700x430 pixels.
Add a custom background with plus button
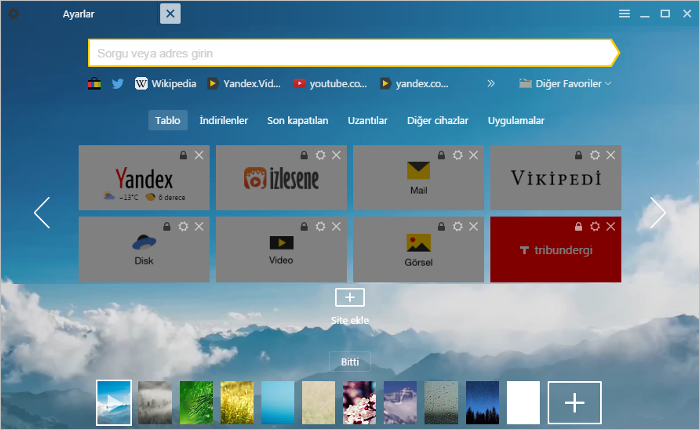pyautogui.click(x=575, y=402)
